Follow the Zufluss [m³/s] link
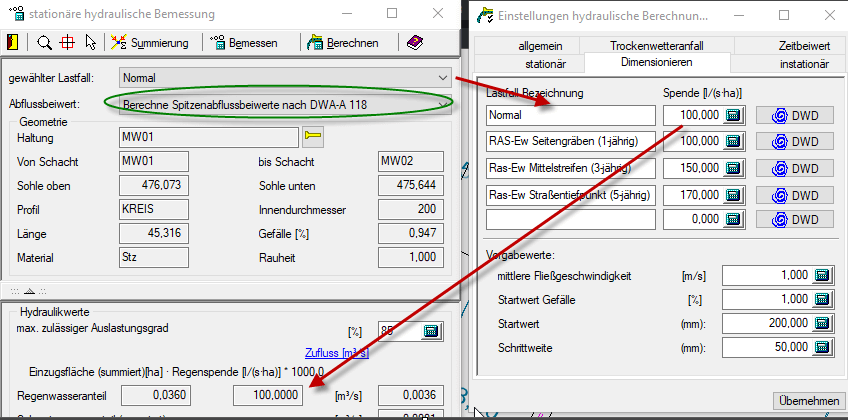 tap(340, 353)
